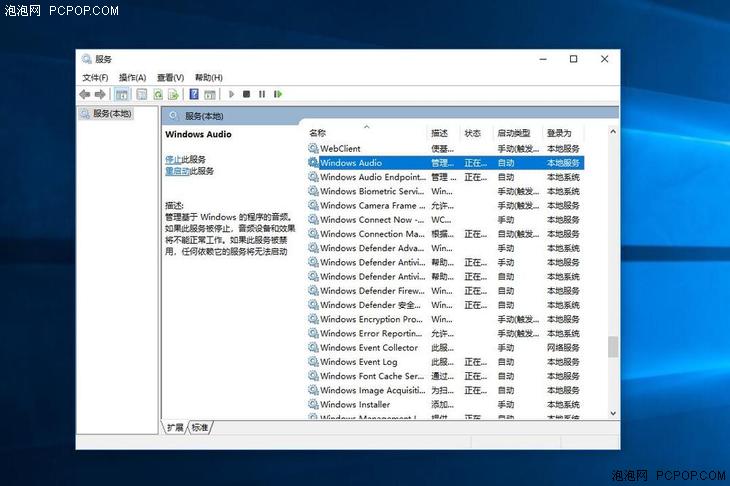Click the 重启动 link to restart service
This screenshot has height=486, width=730.
177,171
